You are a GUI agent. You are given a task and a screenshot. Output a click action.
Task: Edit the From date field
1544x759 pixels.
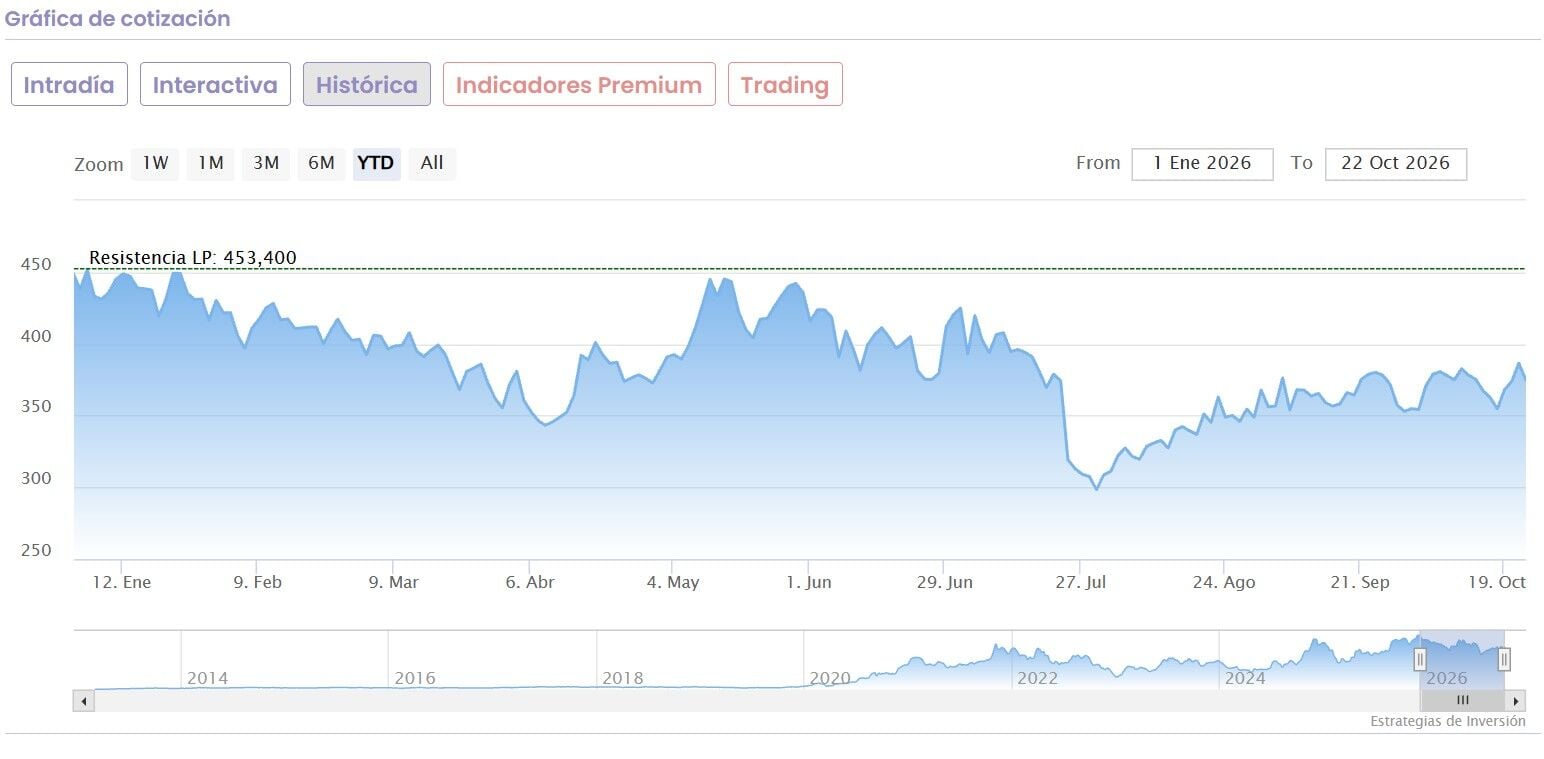click(1202, 164)
